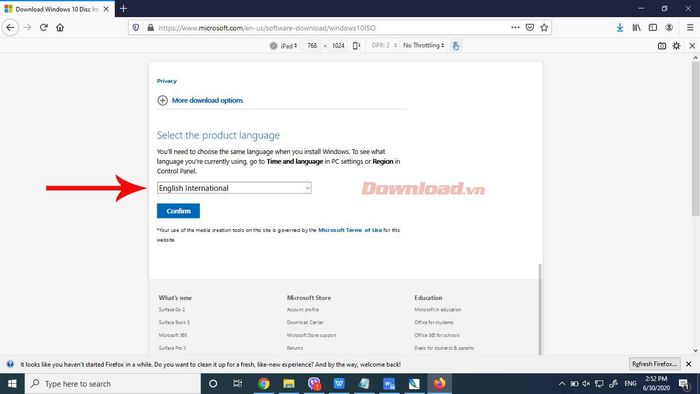Screen dimensions: 700x394
Task: Click the taskbar search box
Action: [112, 384]
